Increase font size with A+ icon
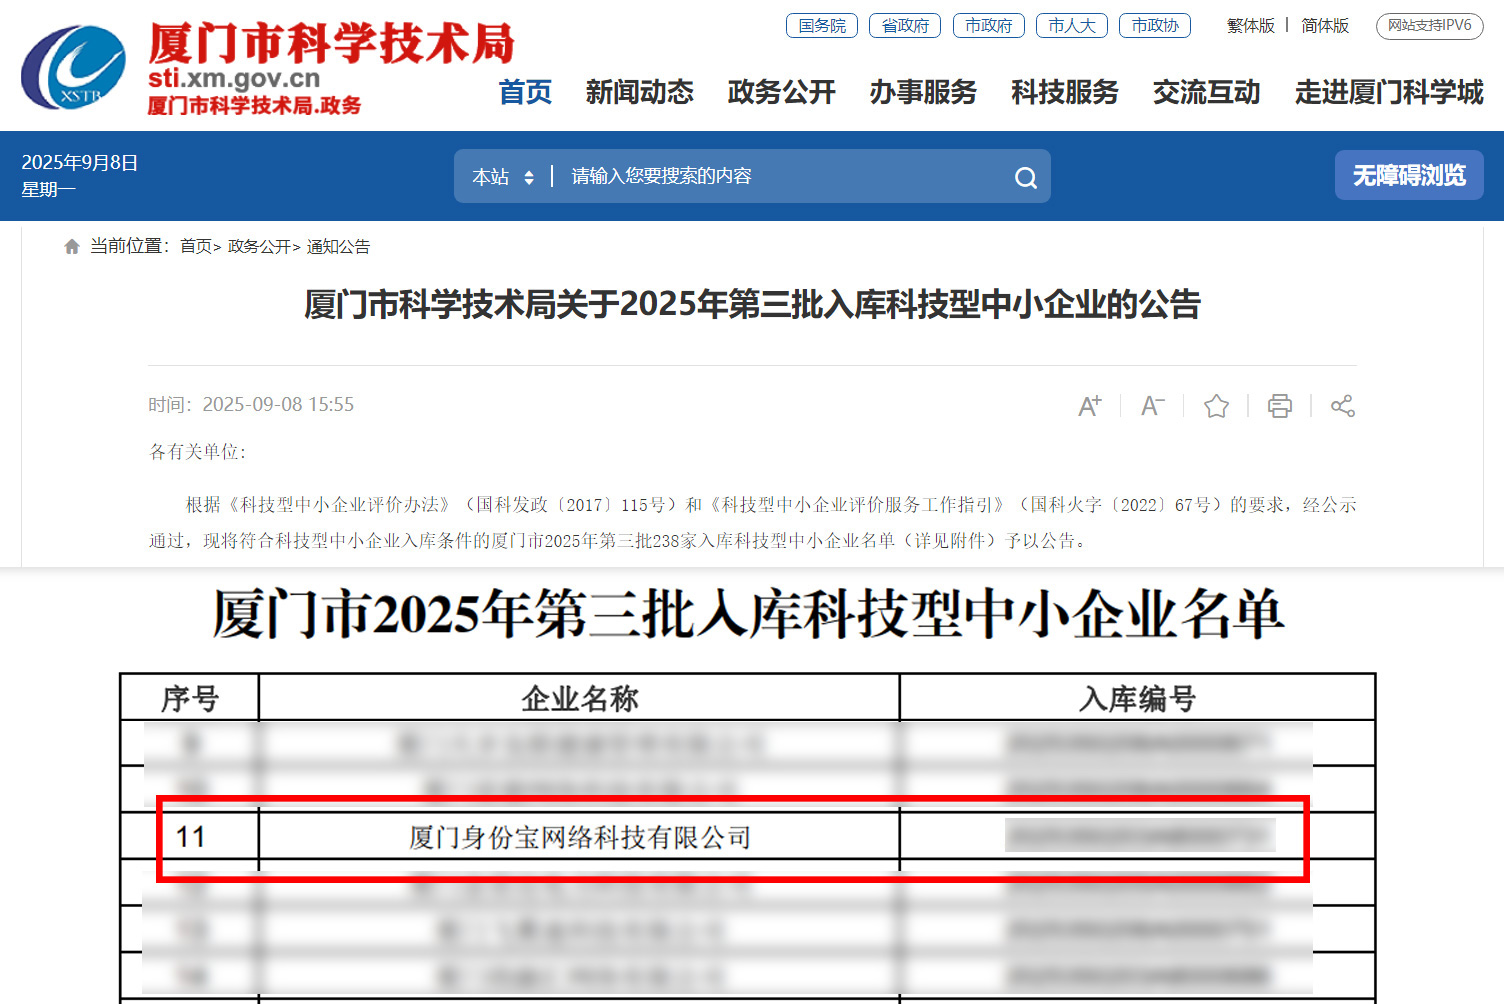 [1090, 405]
